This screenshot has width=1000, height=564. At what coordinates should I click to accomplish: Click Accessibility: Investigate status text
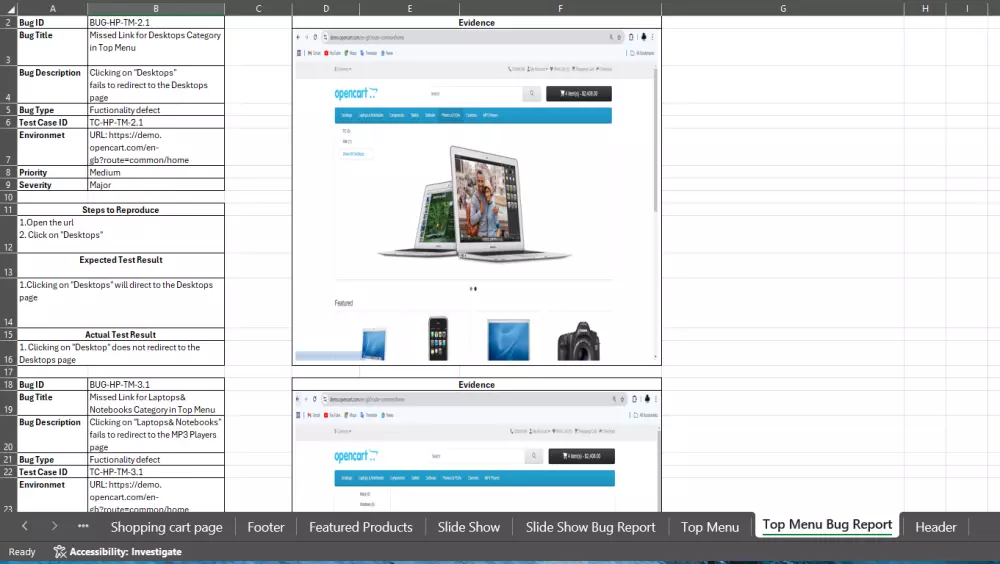pyautogui.click(x=126, y=551)
